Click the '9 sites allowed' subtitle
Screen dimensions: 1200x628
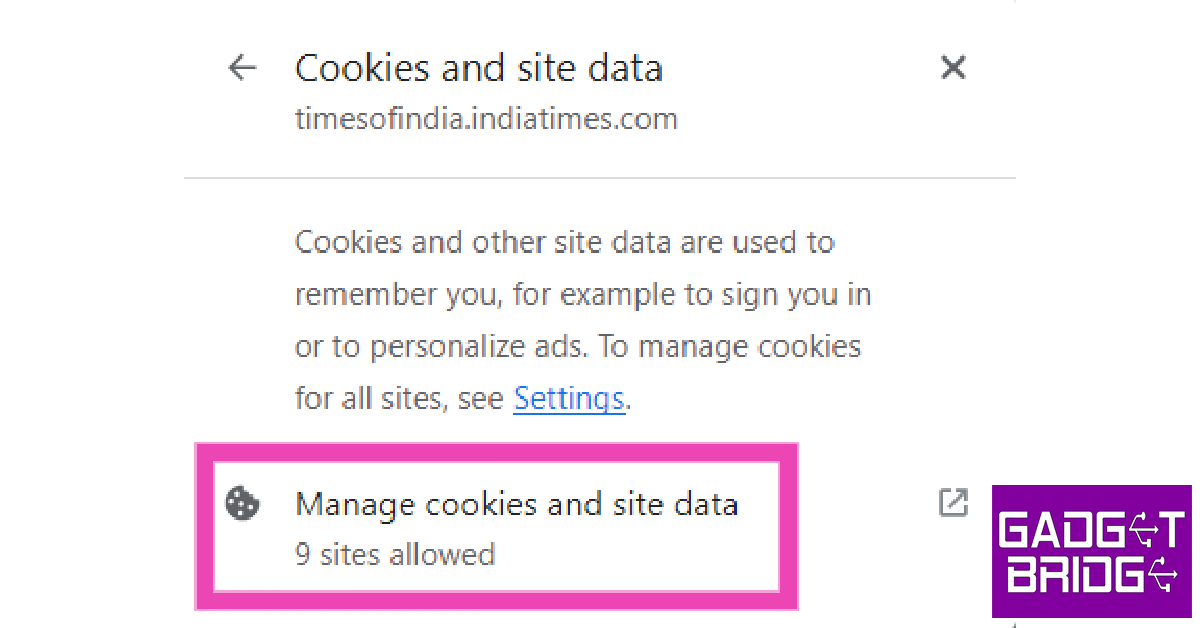(x=395, y=554)
